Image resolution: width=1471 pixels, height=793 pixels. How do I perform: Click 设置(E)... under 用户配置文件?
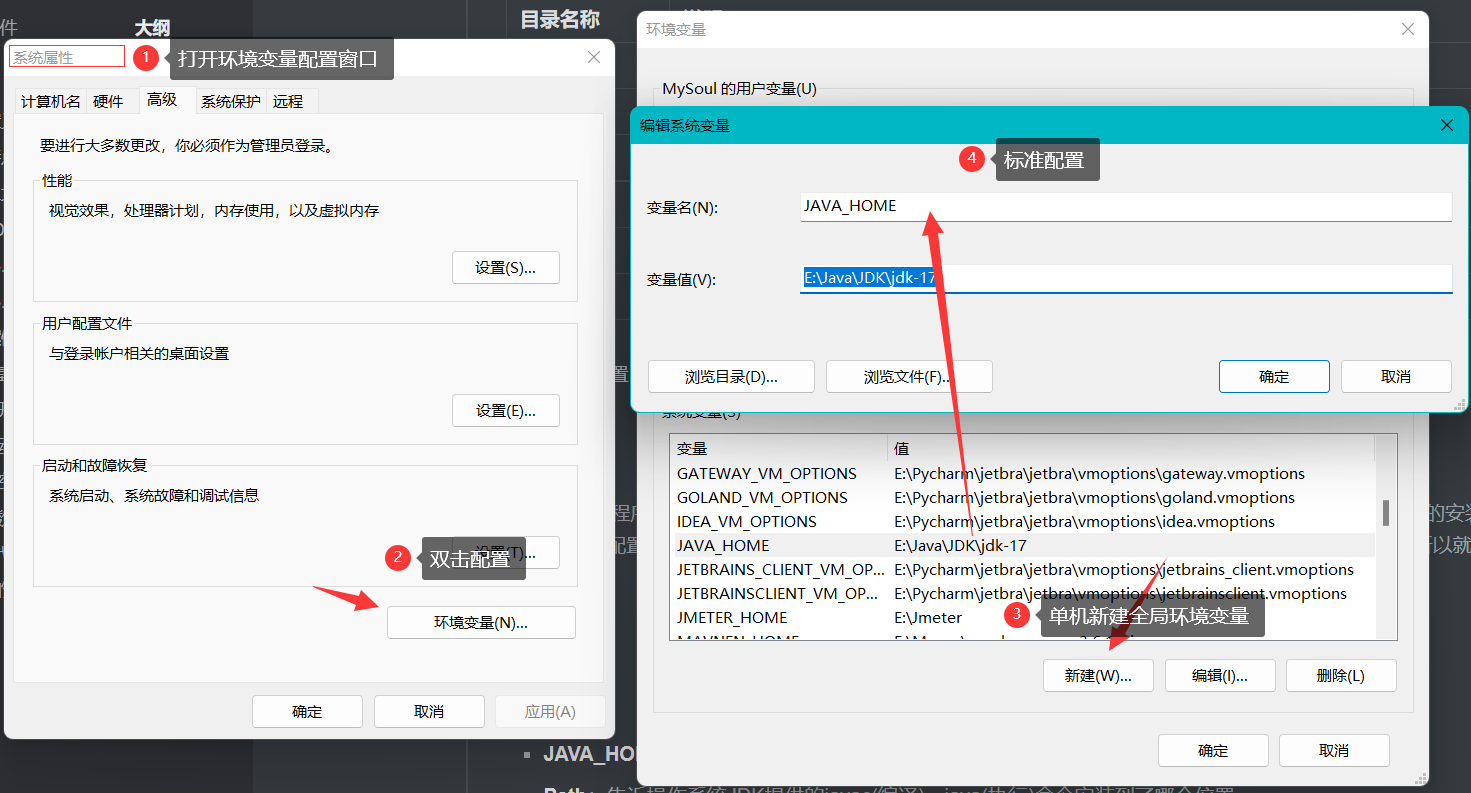click(505, 411)
